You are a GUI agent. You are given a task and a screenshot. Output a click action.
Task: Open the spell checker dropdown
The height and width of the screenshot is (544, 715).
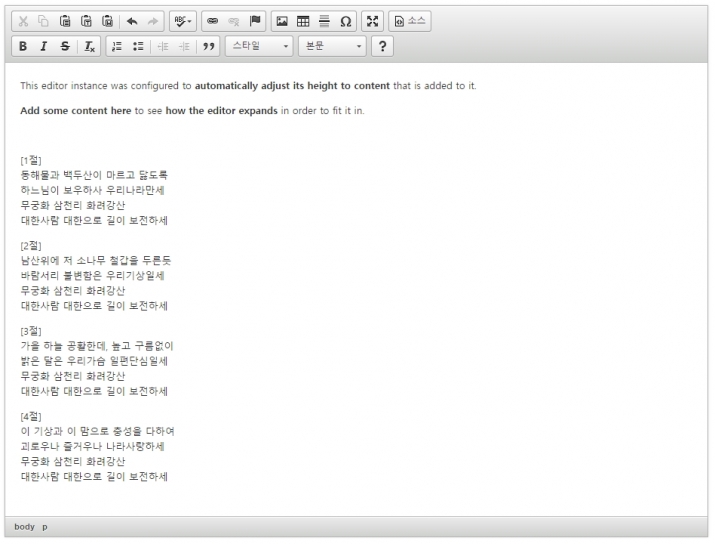click(183, 21)
